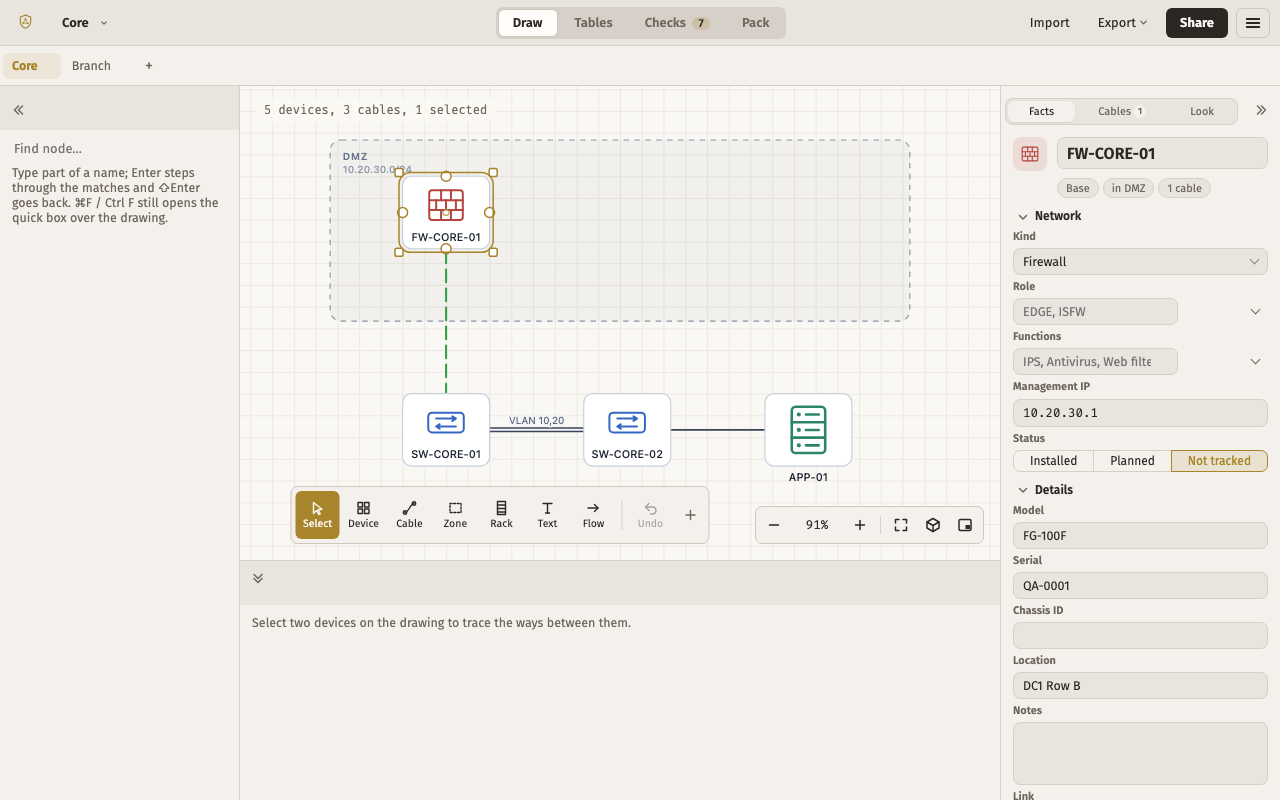Open the hamburger main menu

pyautogui.click(x=1253, y=23)
